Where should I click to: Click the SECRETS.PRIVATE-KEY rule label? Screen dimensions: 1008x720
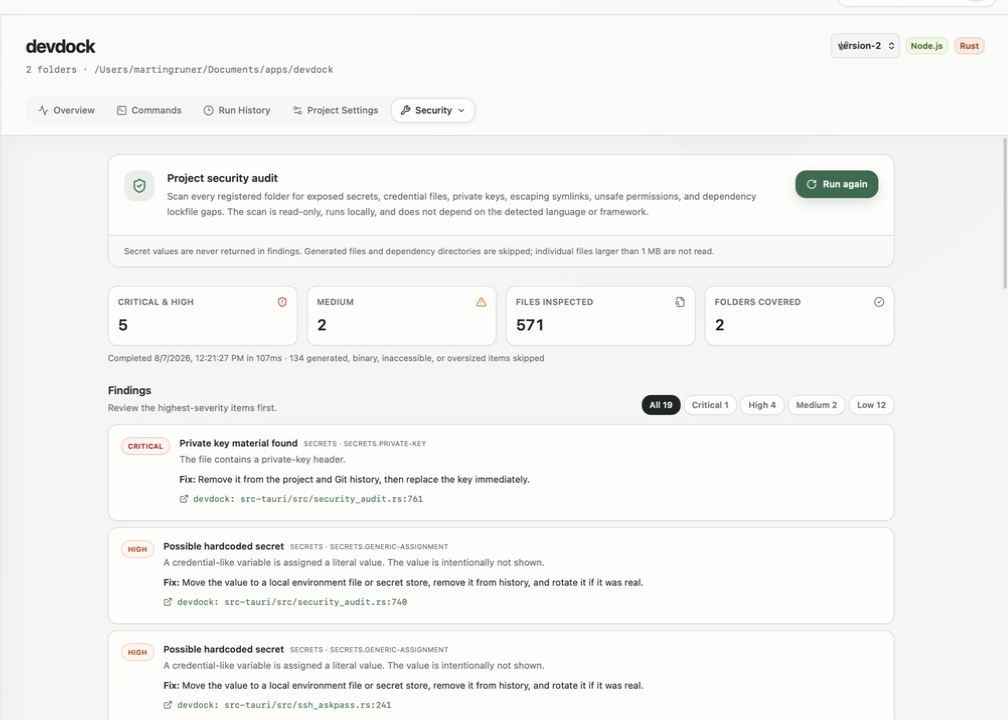[x=384, y=444]
